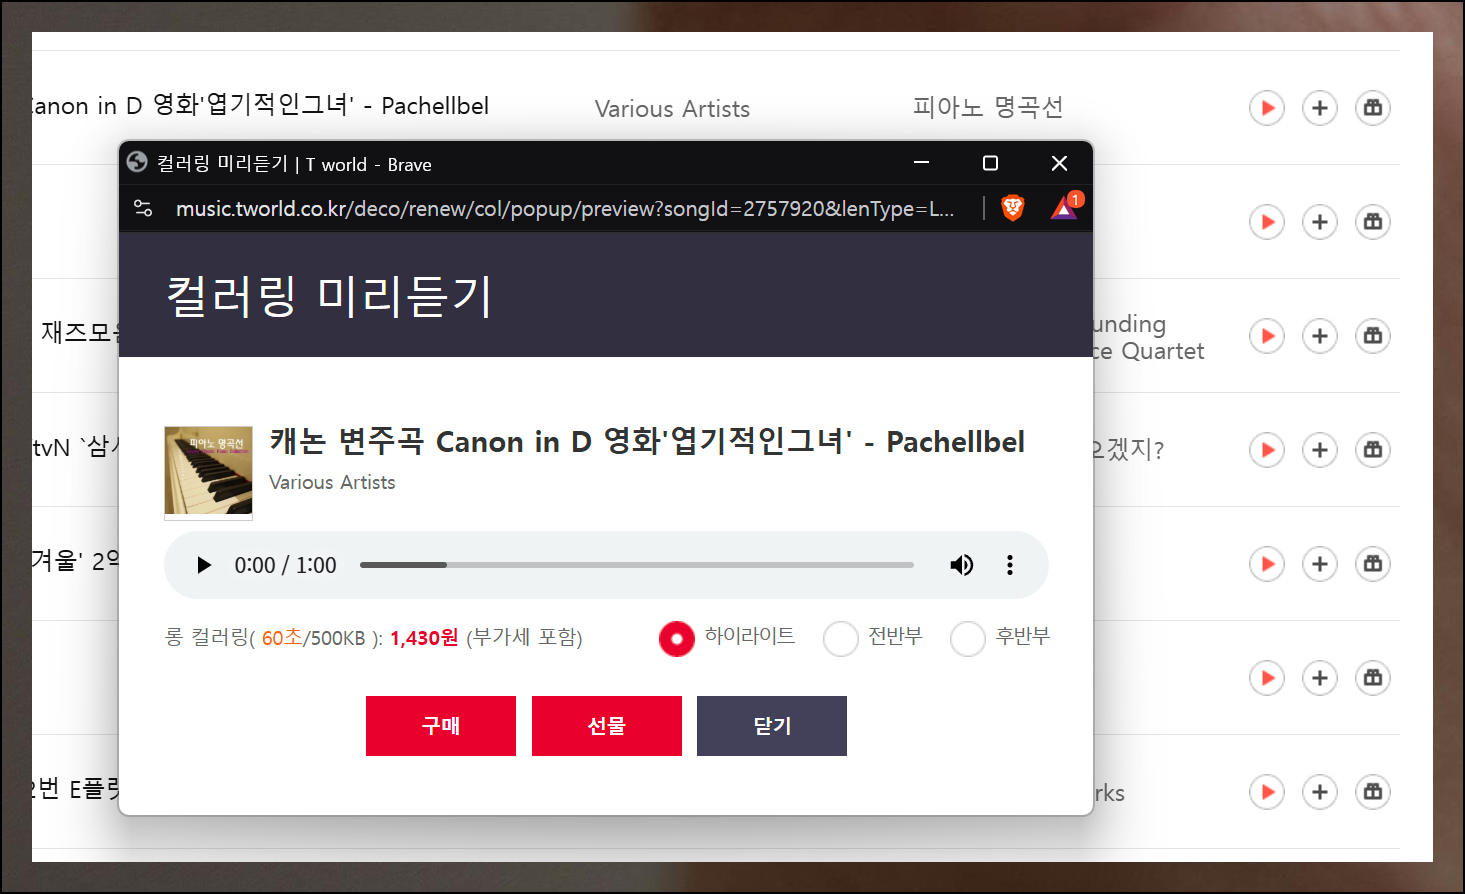Add the E플랫 row song with plus
This screenshot has height=894, width=1465.
click(x=1320, y=791)
